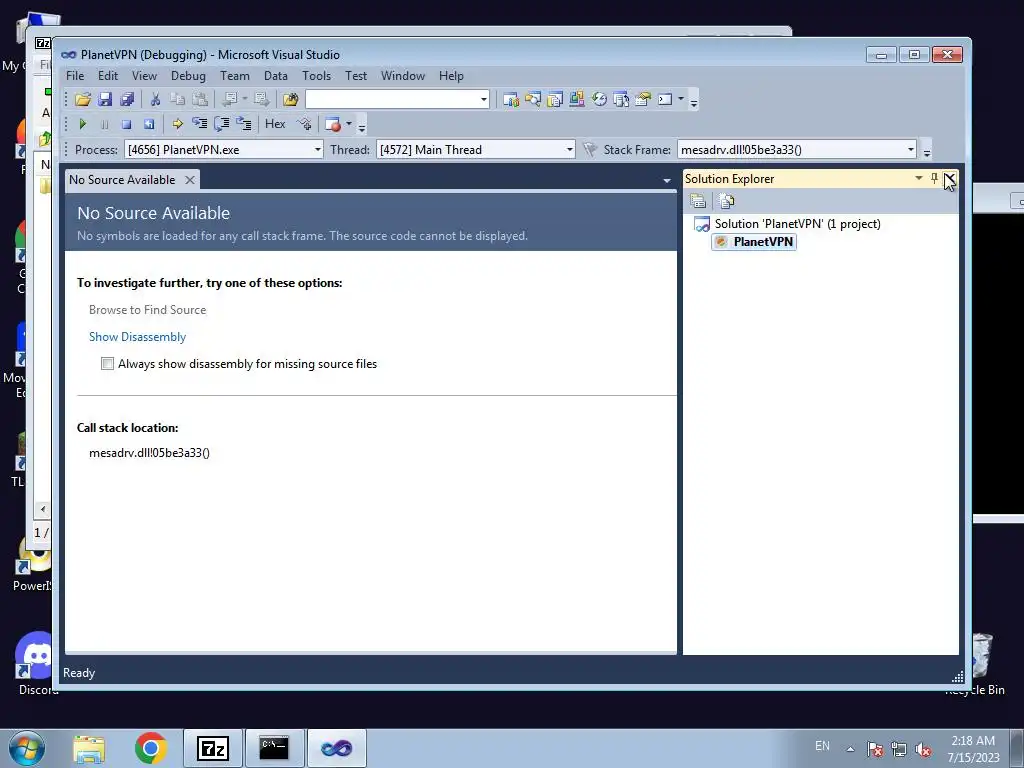This screenshot has height=768, width=1024.
Task: Click the volume icon in system tray
Action: (923, 749)
